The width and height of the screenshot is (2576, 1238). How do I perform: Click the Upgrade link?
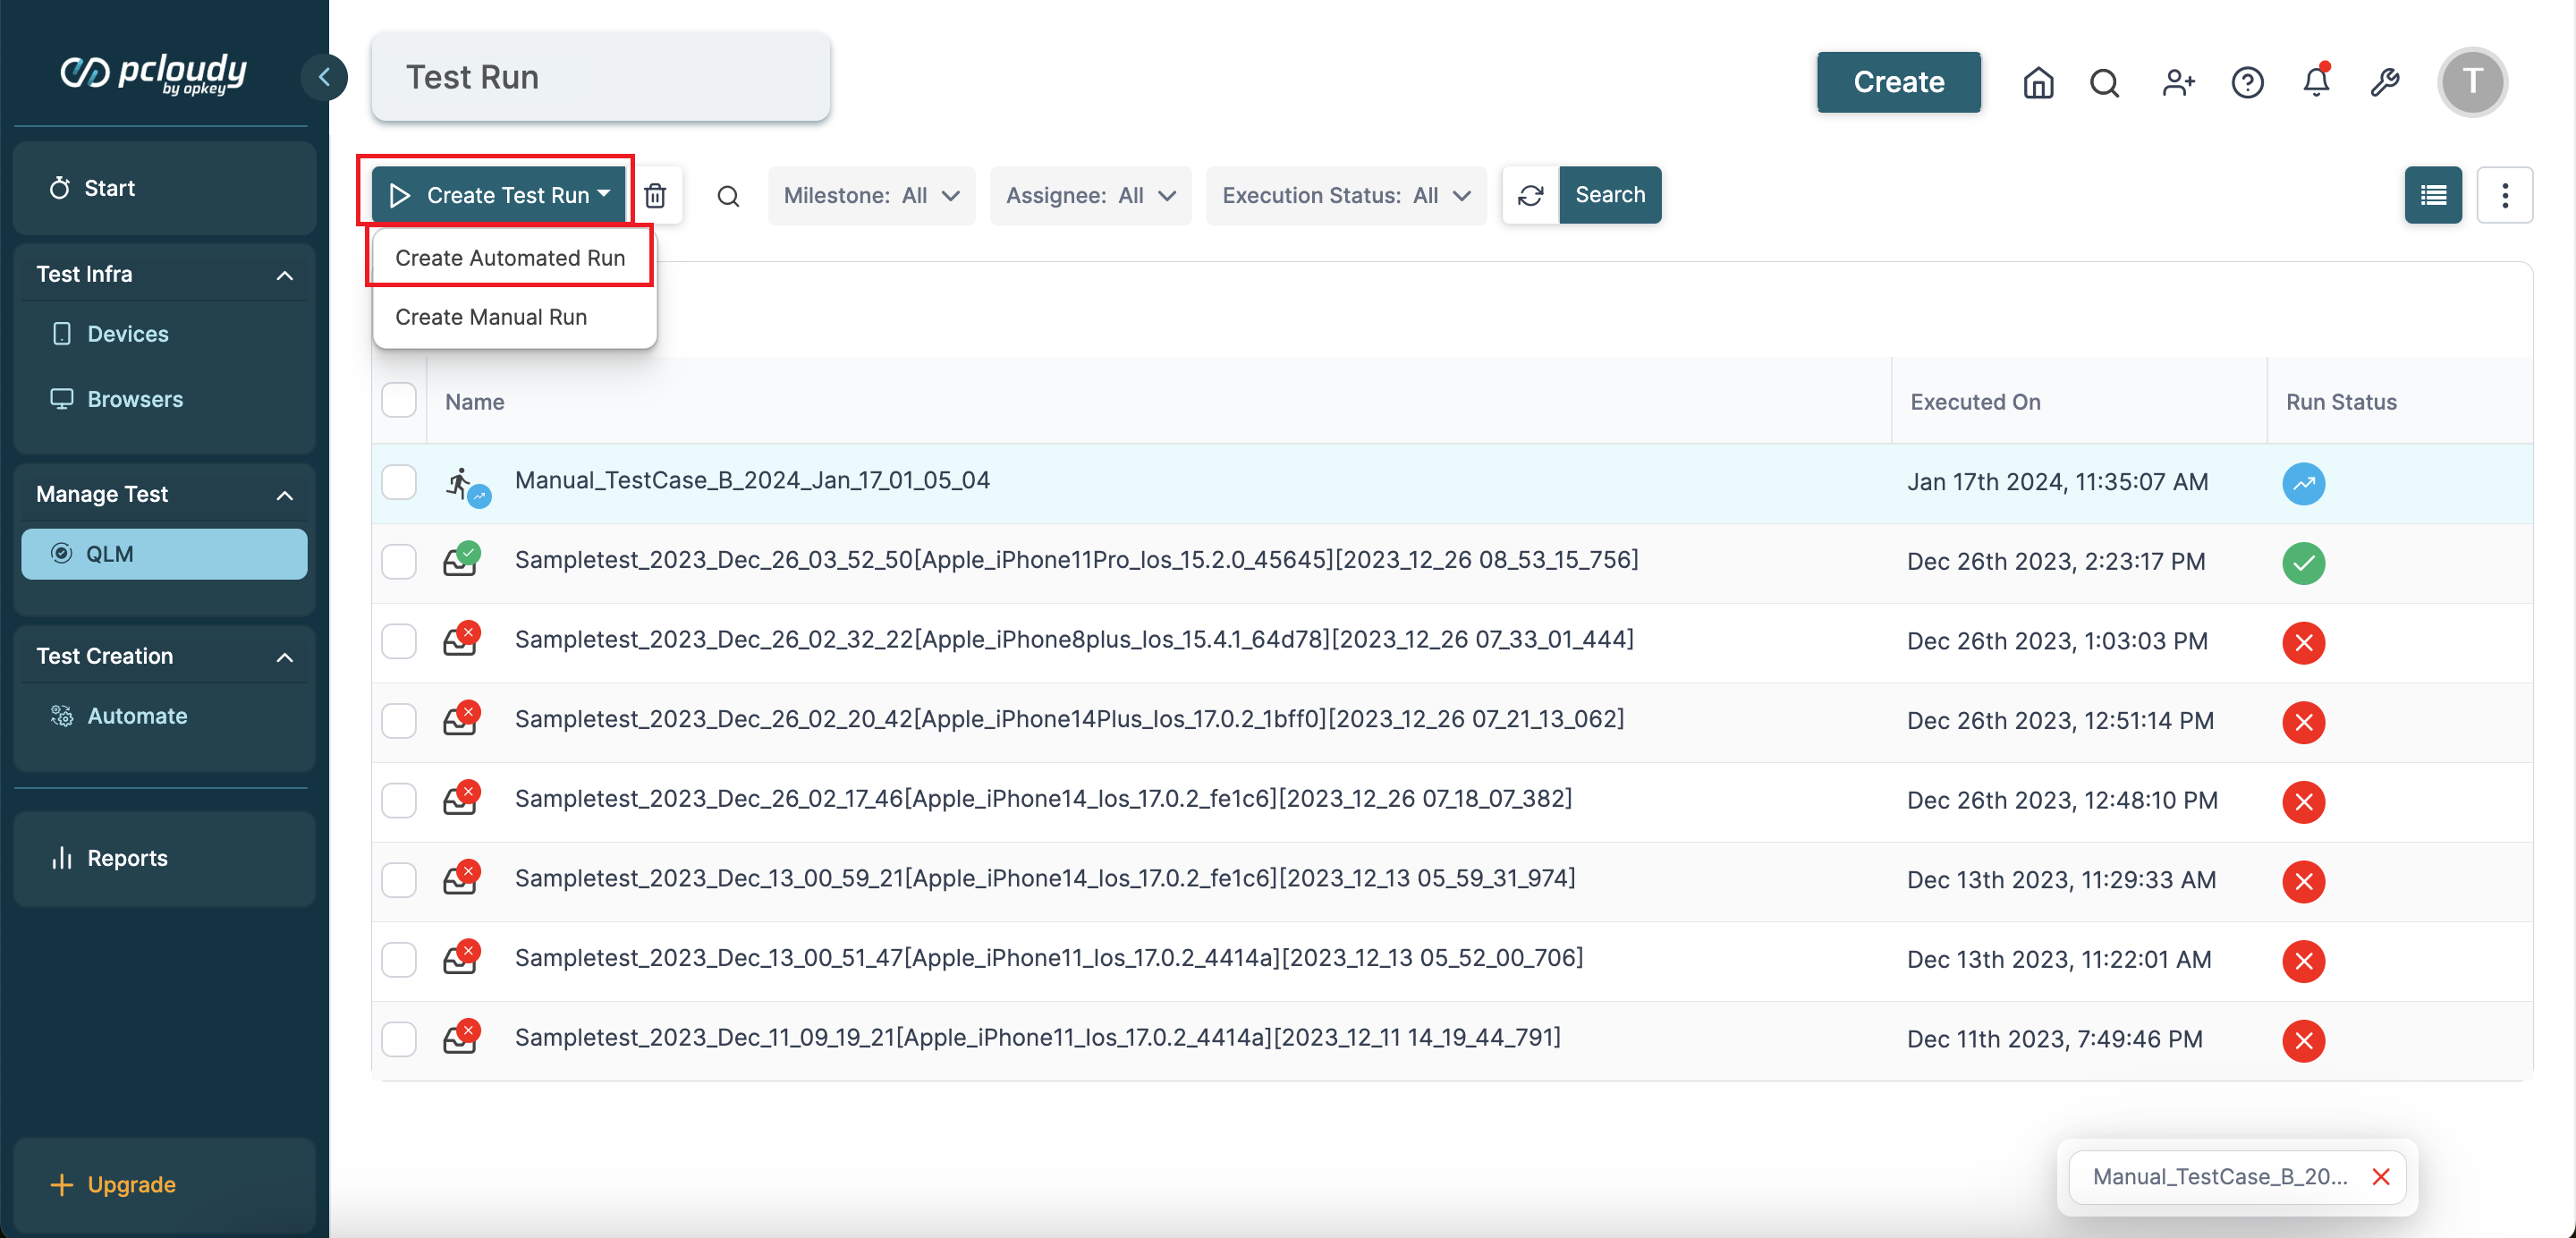tap(131, 1184)
